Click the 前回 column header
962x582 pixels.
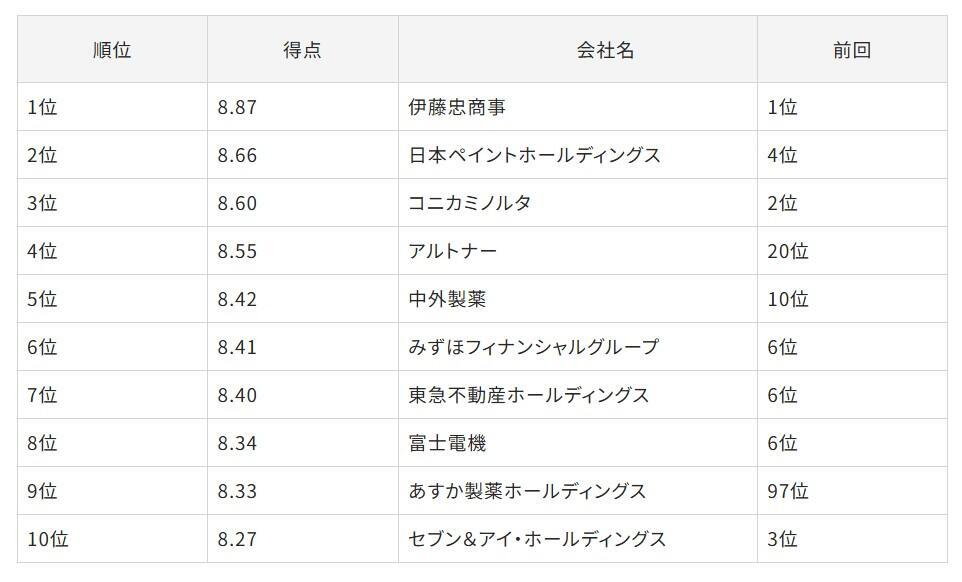click(x=851, y=50)
